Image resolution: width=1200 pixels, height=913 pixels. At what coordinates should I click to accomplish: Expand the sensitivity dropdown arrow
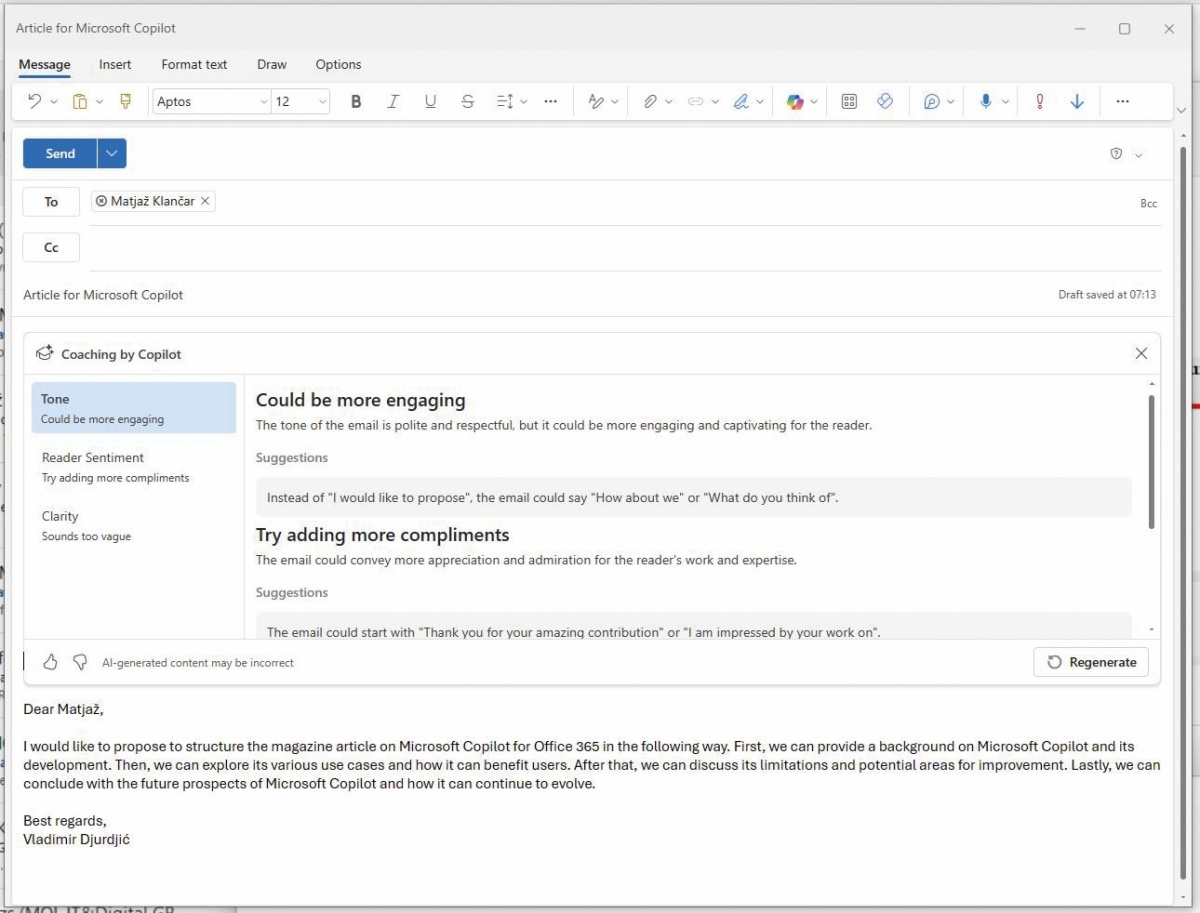[1138, 155]
